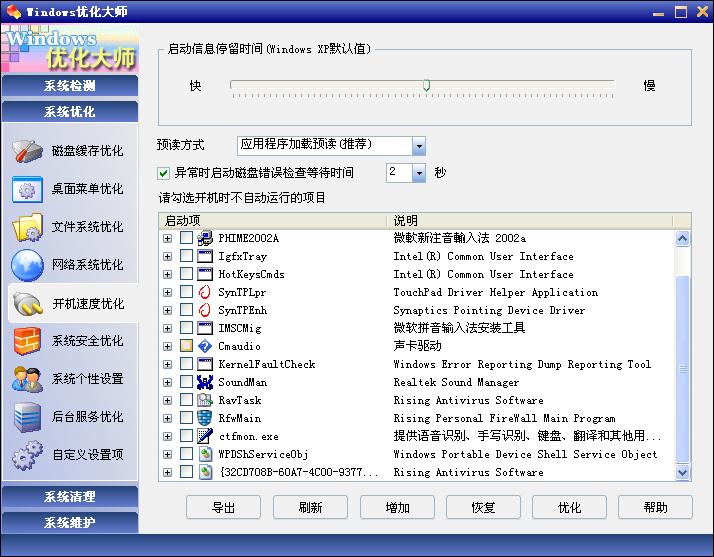Toggle the Cmaudio checkbox
The width and height of the screenshot is (714, 557).
pyautogui.click(x=186, y=346)
